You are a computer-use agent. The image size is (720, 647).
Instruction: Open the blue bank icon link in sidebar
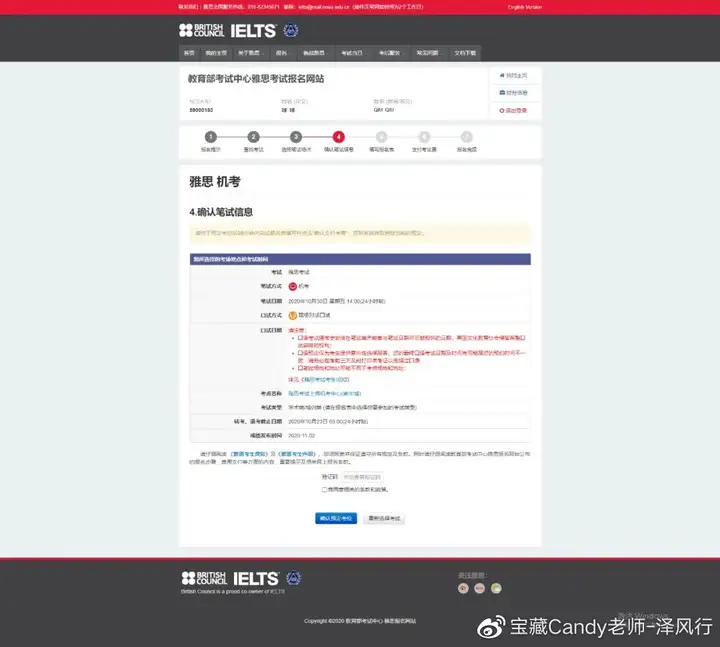click(x=513, y=93)
